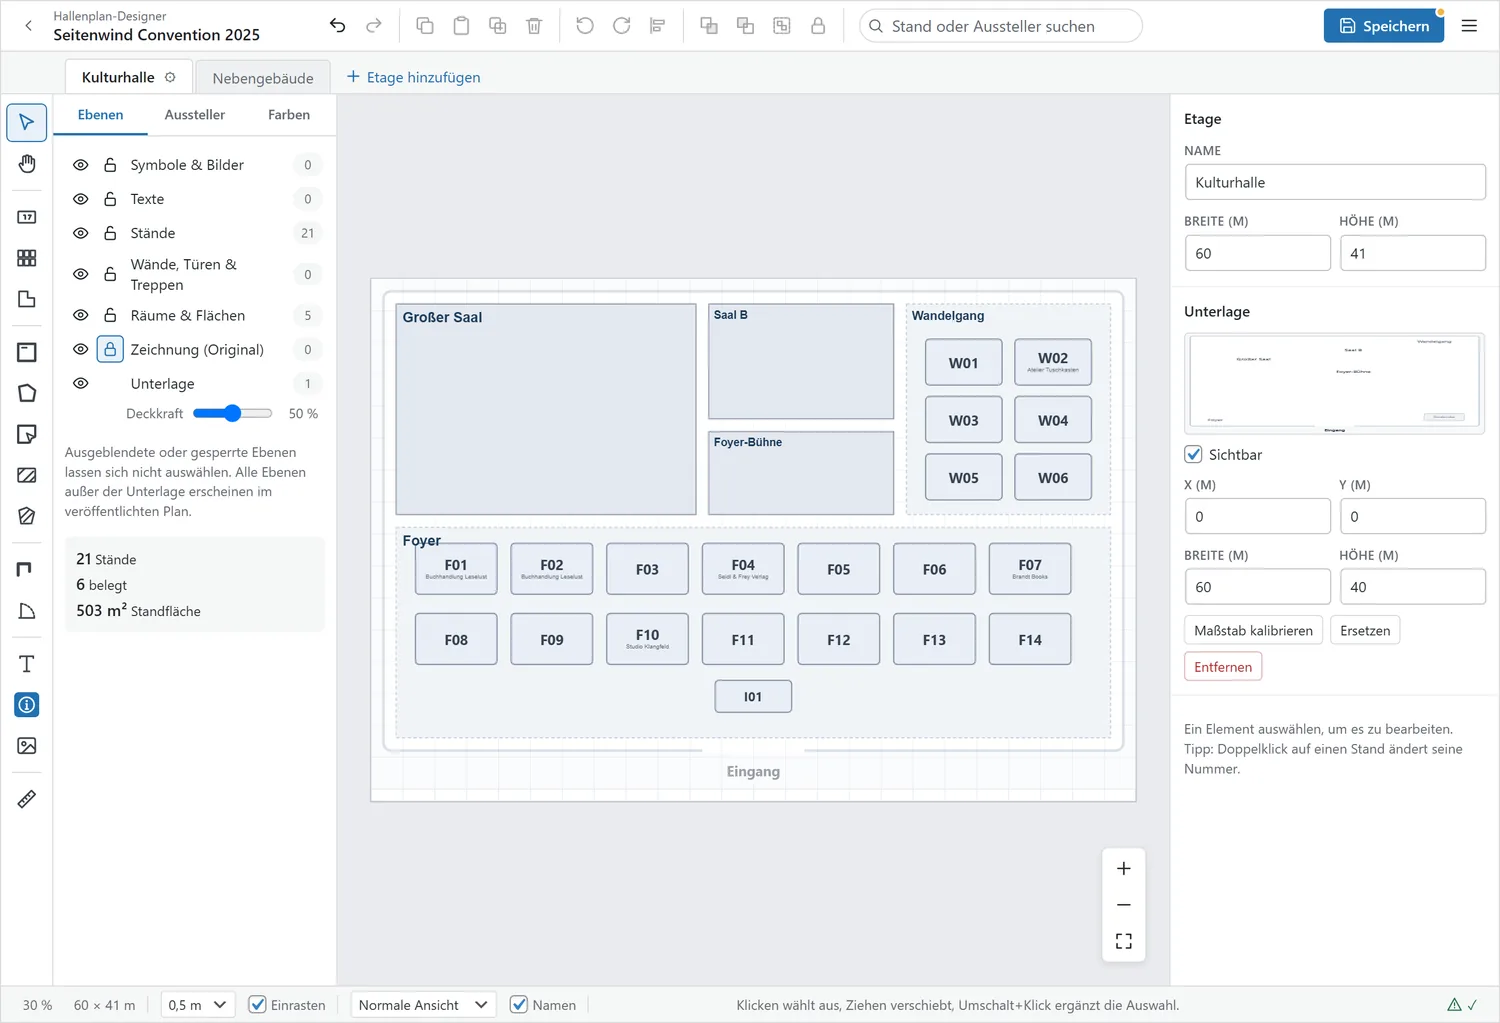Adjust the Deckkraft opacity slider
This screenshot has width=1500, height=1023.
[x=233, y=413]
